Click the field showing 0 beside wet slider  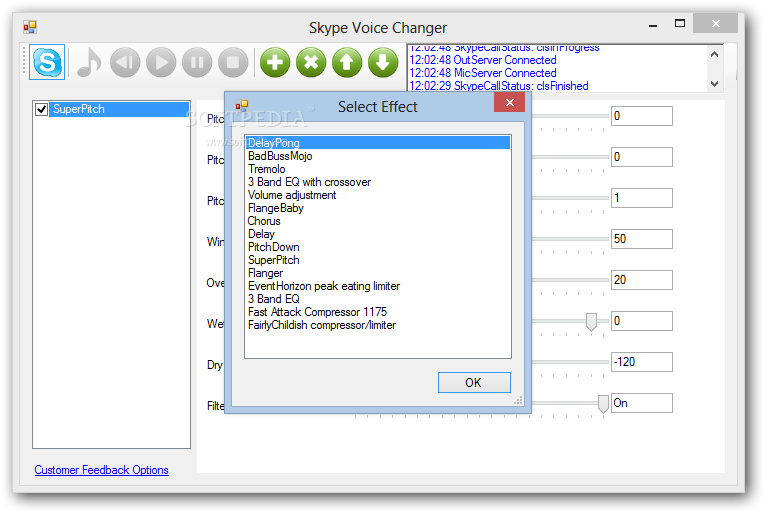point(642,321)
